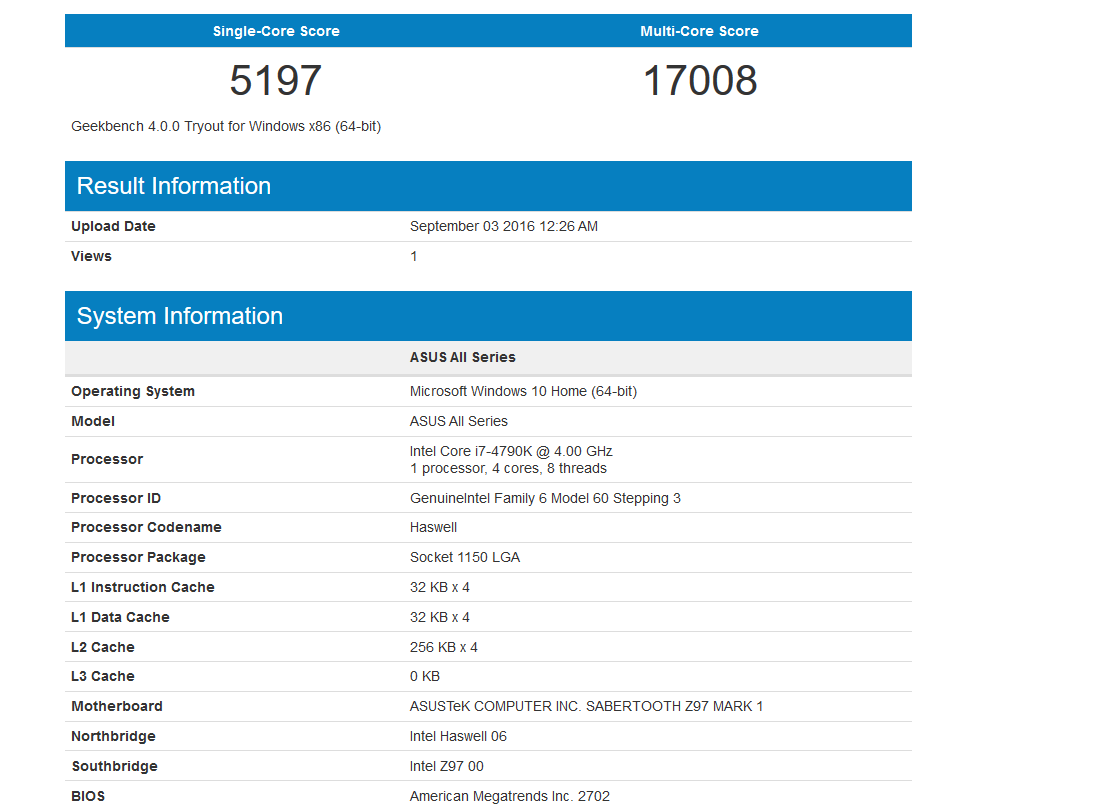Select the L1 Data Cache value 32 KB x 4
The height and width of the screenshot is (810, 1094).
pos(440,617)
